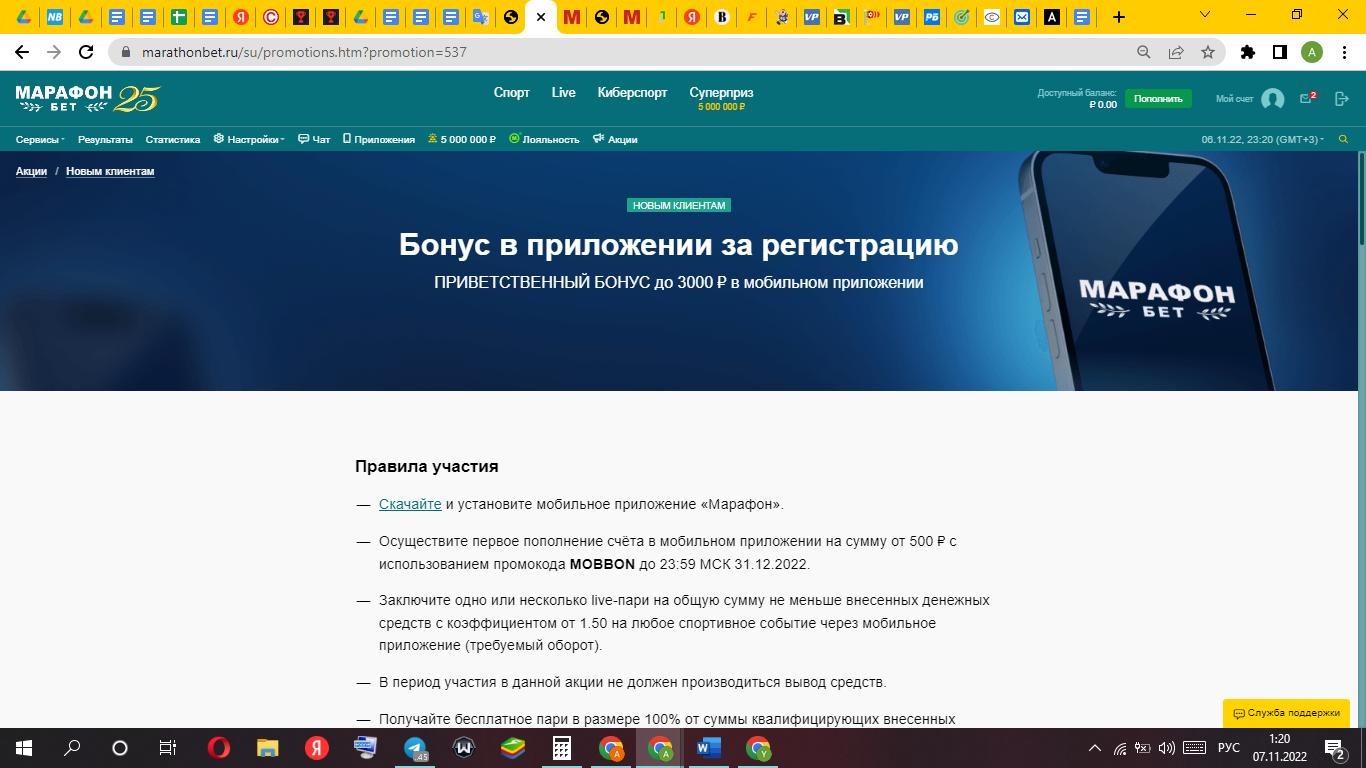Open the Акции menu item with megaphone
The image size is (1366, 768).
[x=615, y=140]
